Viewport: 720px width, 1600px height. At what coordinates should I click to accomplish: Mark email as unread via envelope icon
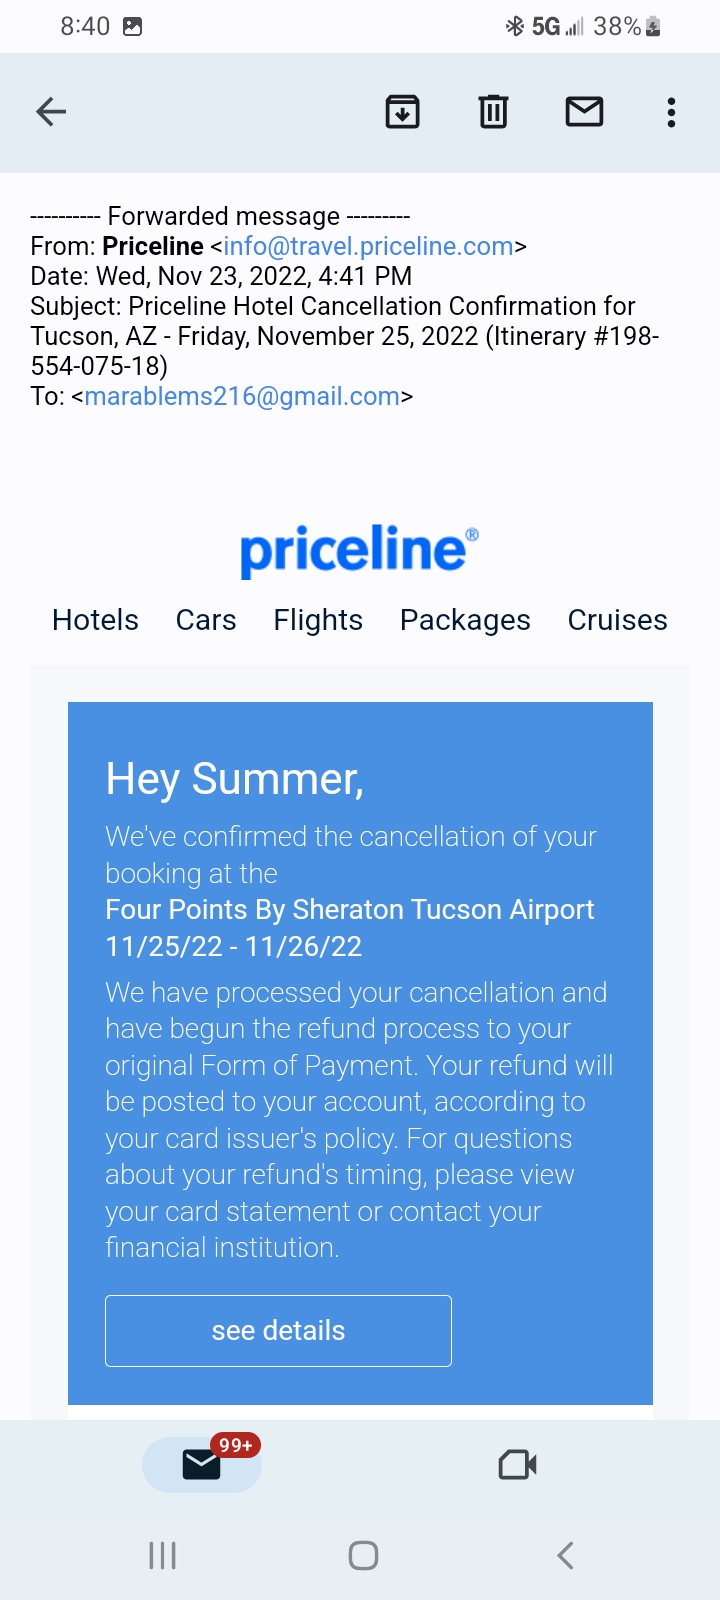click(584, 112)
